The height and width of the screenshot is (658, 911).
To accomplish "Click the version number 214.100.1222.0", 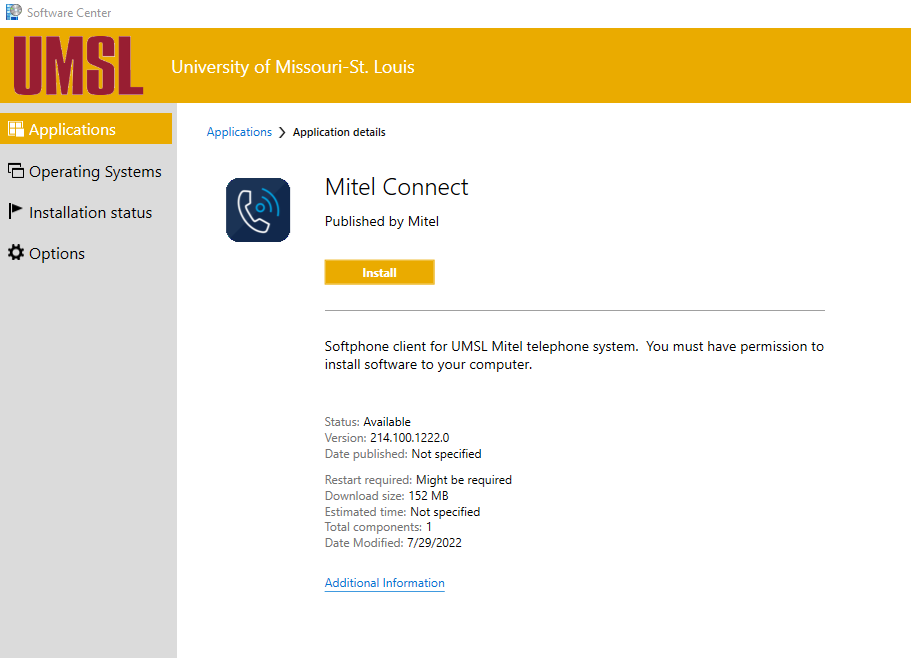I will pyautogui.click(x=410, y=438).
